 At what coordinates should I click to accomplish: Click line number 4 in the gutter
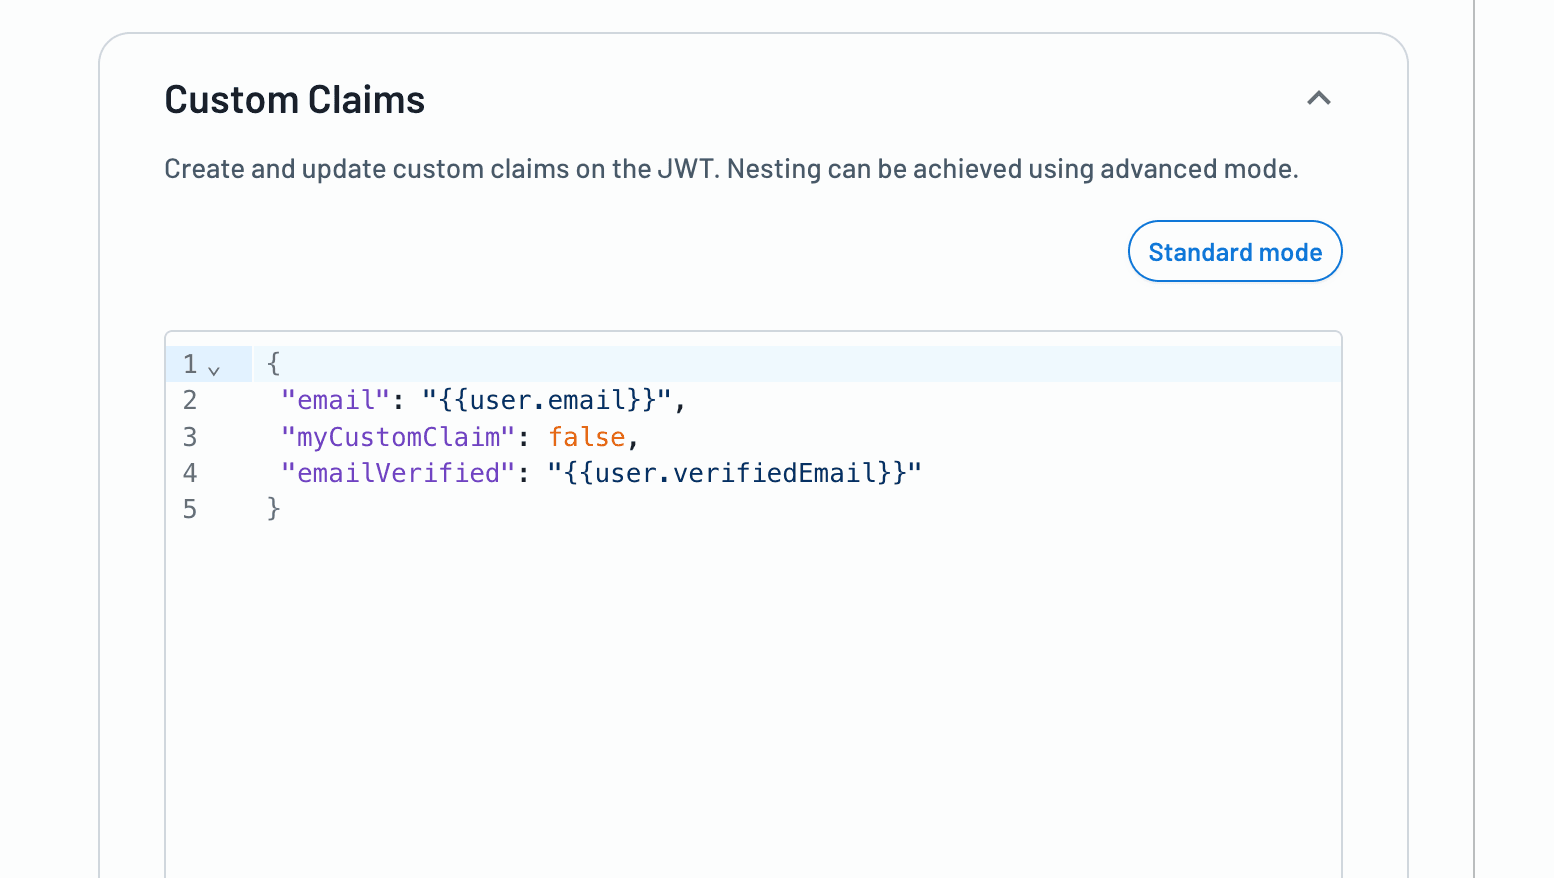pos(190,472)
